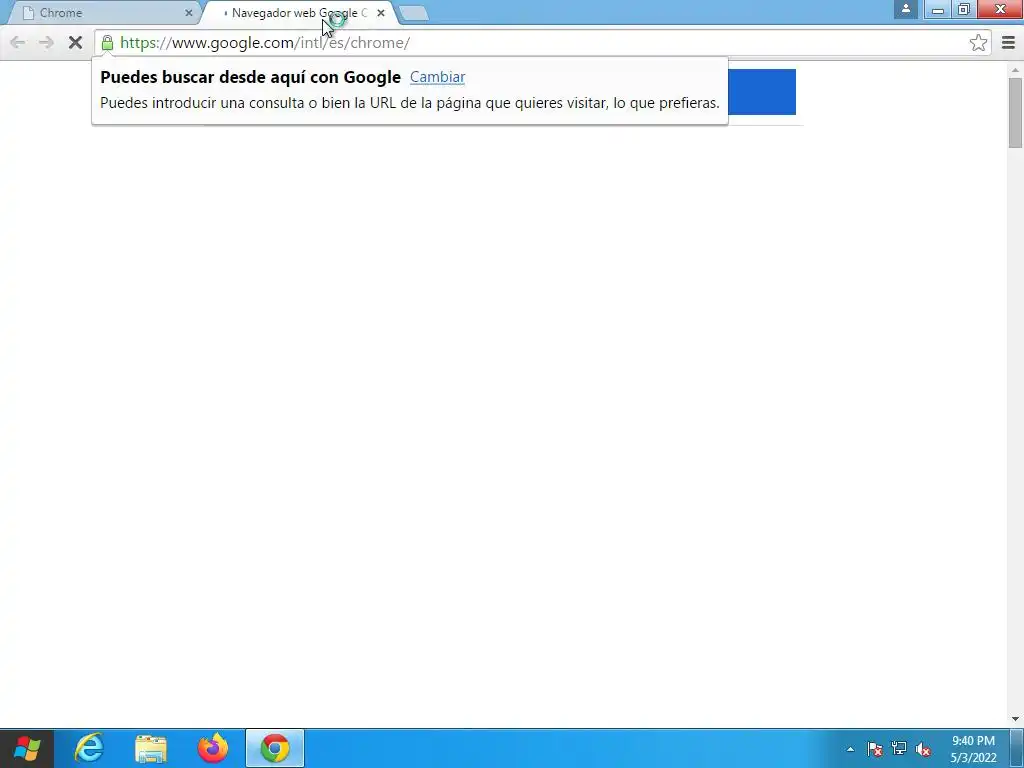
Task: Click the muted volume tray icon
Action: click(923, 749)
